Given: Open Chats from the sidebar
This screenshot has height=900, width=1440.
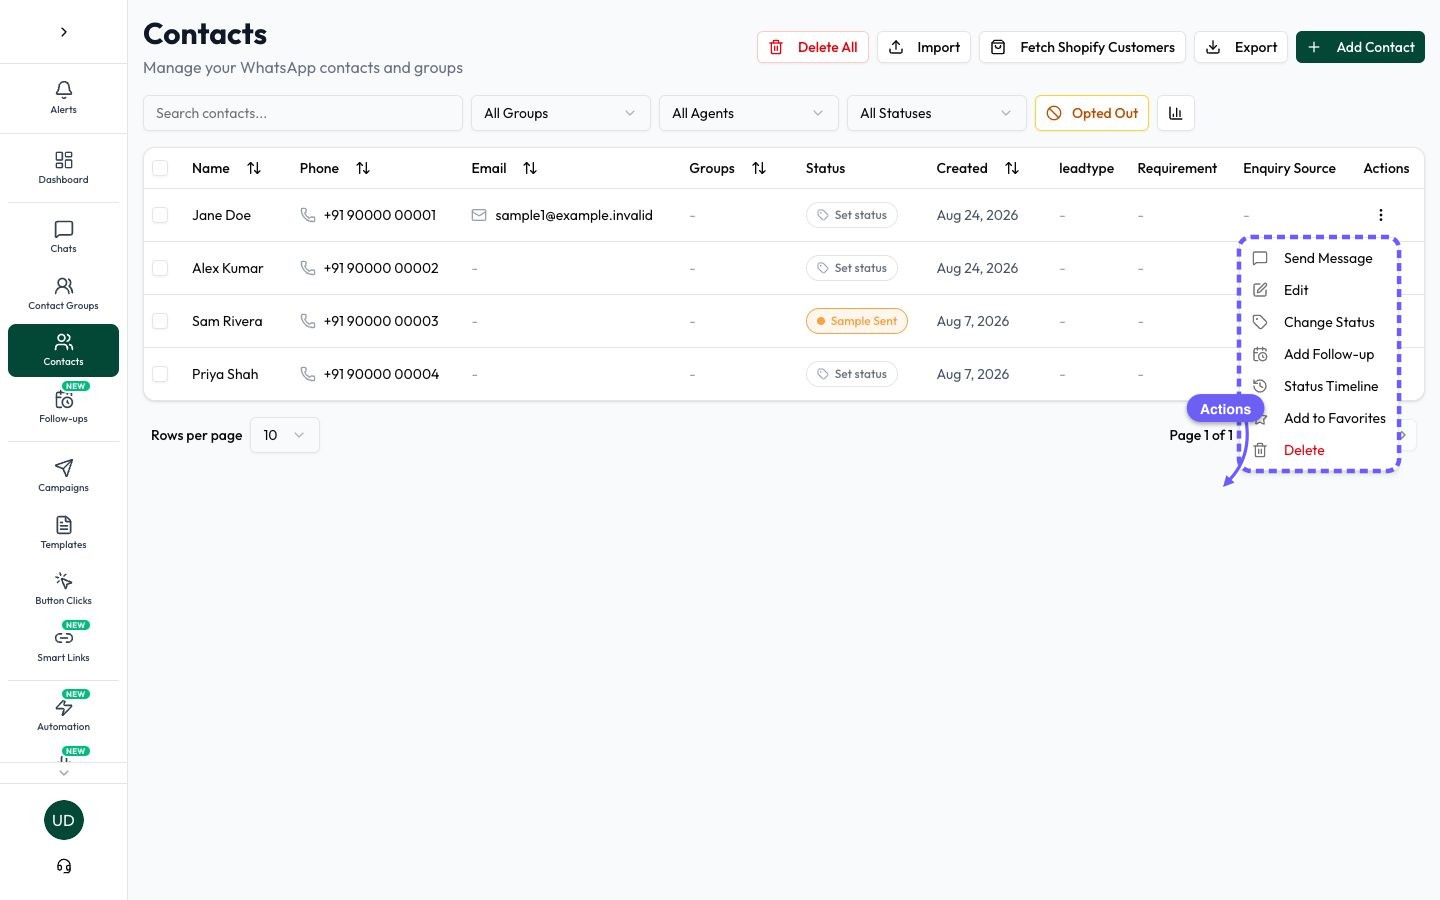Looking at the screenshot, I should click(63, 237).
